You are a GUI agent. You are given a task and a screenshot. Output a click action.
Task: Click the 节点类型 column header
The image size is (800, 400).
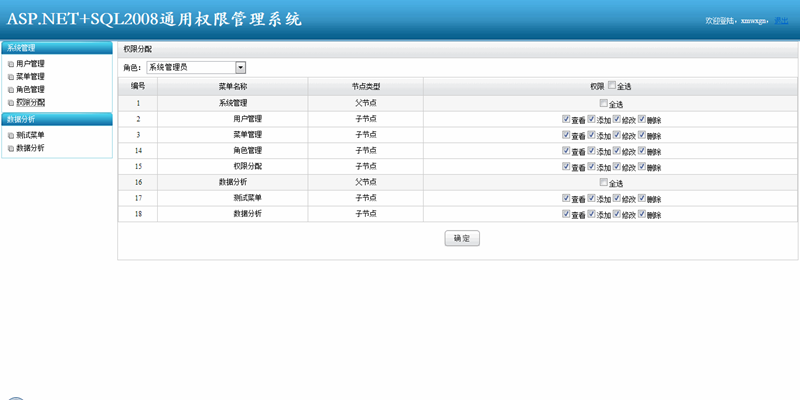pyautogui.click(x=366, y=86)
